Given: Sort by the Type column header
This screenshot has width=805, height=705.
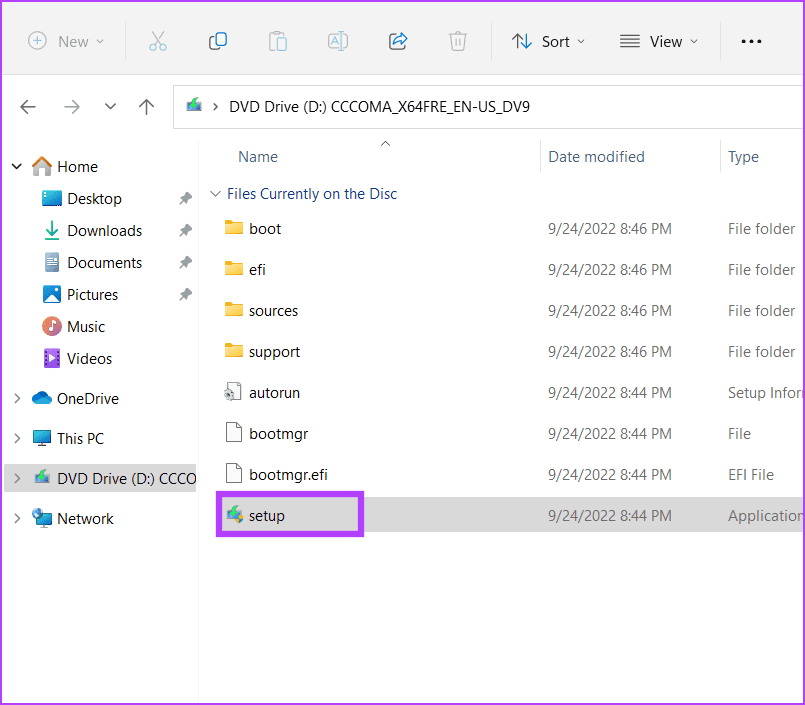Looking at the screenshot, I should coord(743,157).
